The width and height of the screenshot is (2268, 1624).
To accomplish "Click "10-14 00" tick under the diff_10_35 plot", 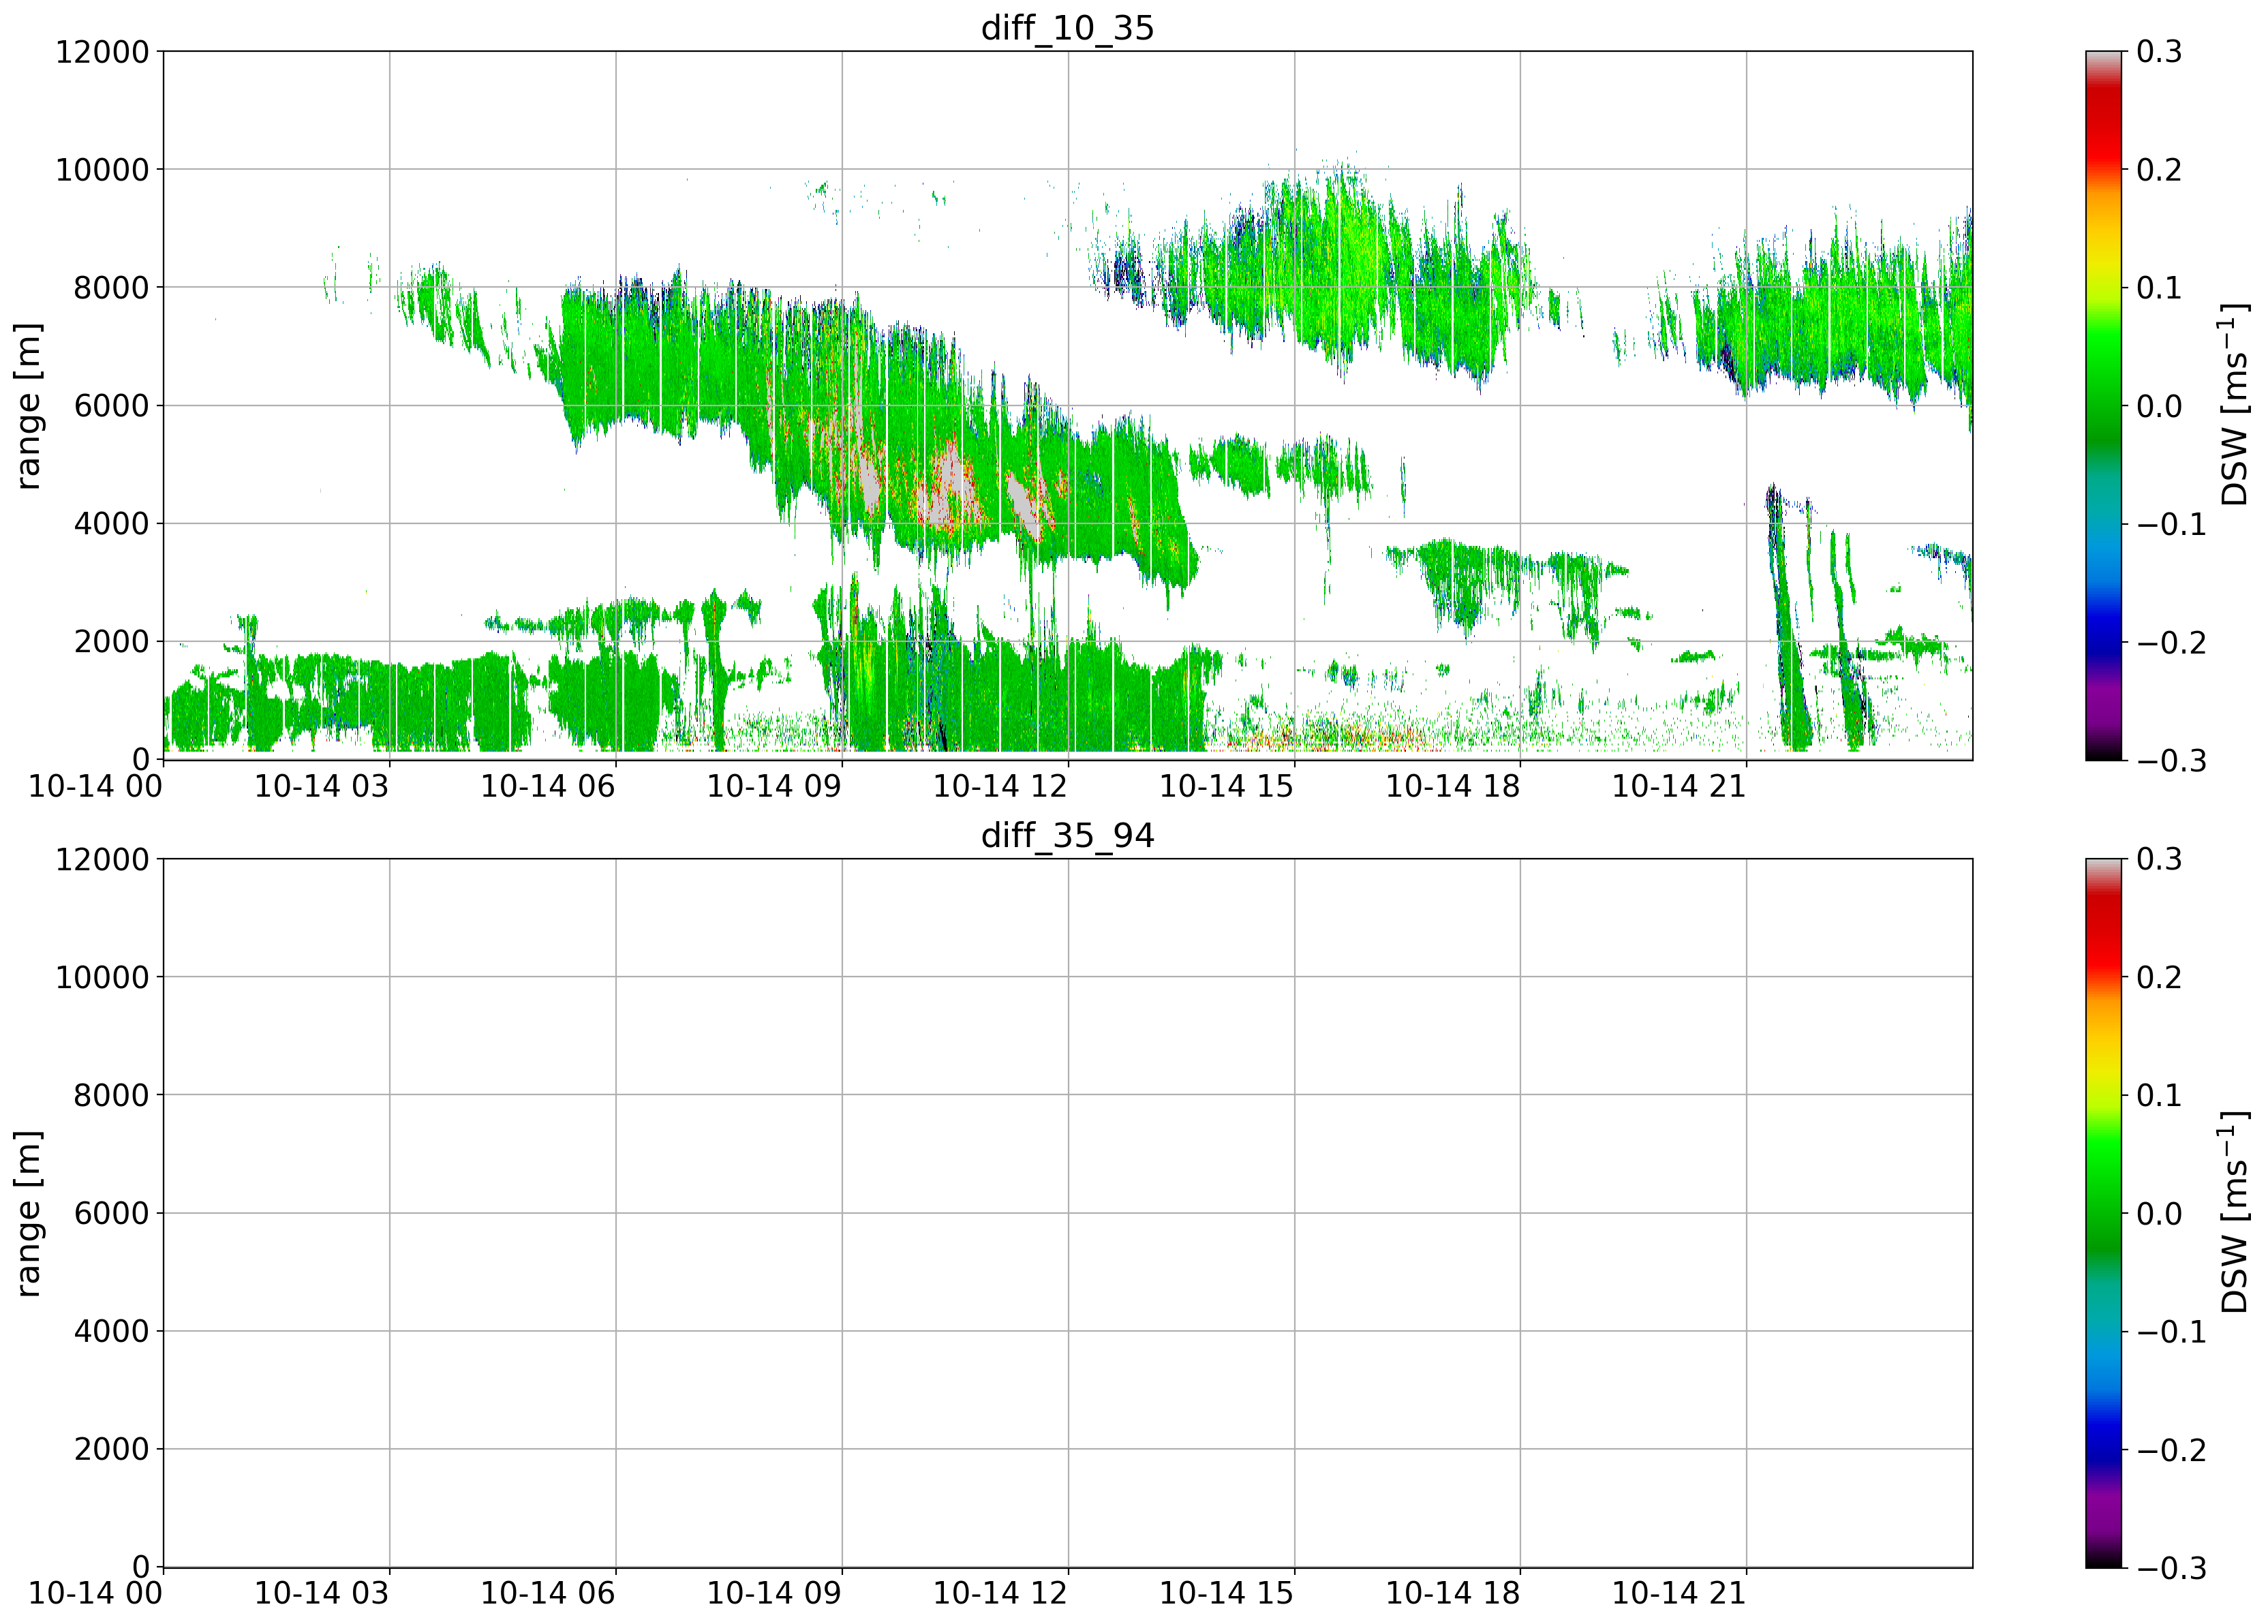I will 95,786.
